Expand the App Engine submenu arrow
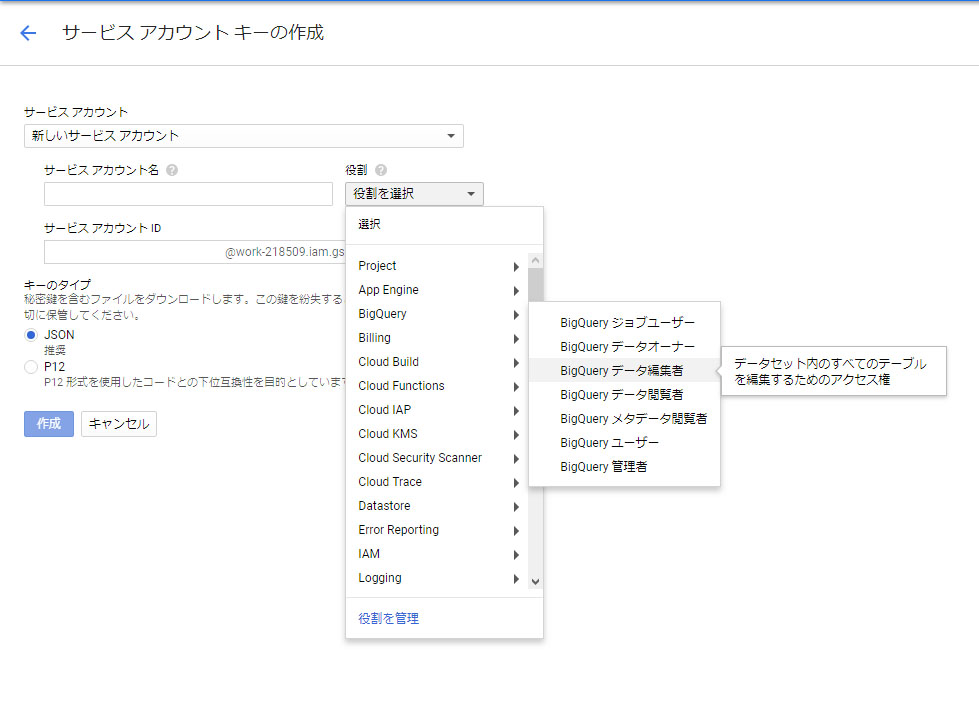This screenshot has height=725, width=979. pyautogui.click(x=515, y=290)
